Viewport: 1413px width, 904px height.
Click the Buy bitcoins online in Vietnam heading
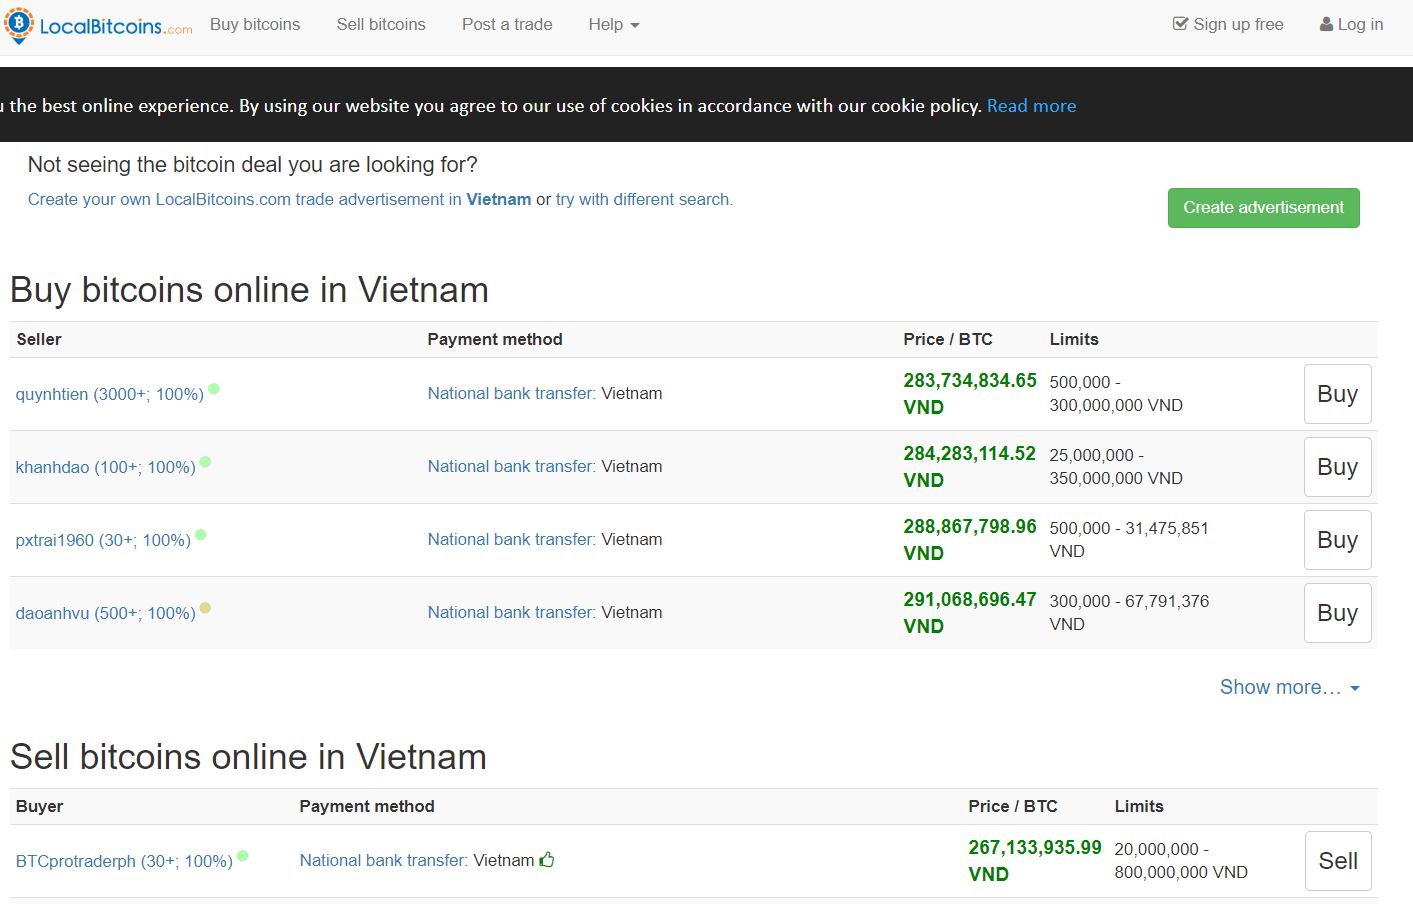(x=249, y=290)
